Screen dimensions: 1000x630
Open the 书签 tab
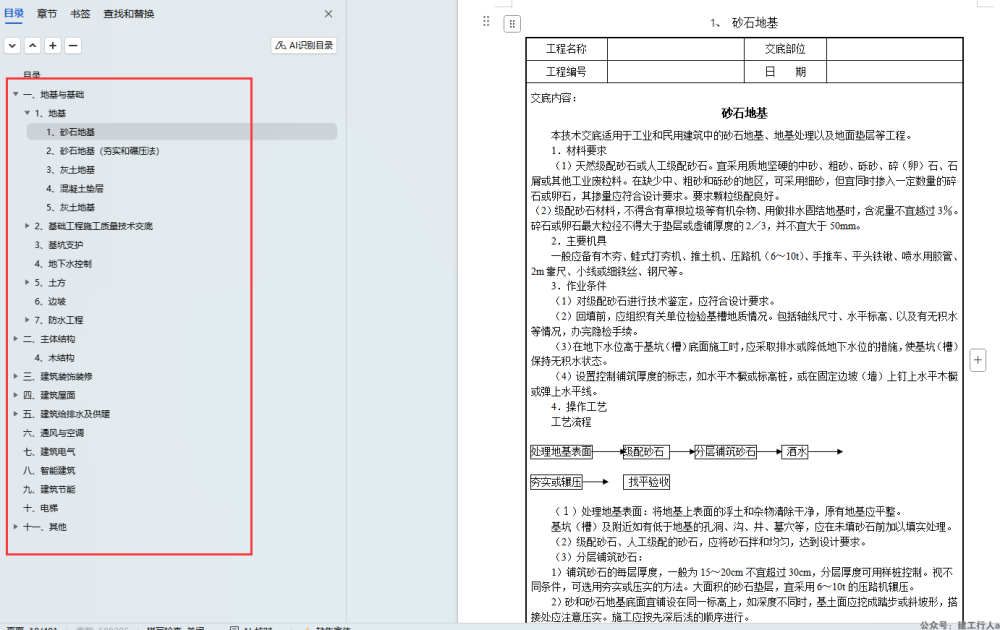(80, 14)
